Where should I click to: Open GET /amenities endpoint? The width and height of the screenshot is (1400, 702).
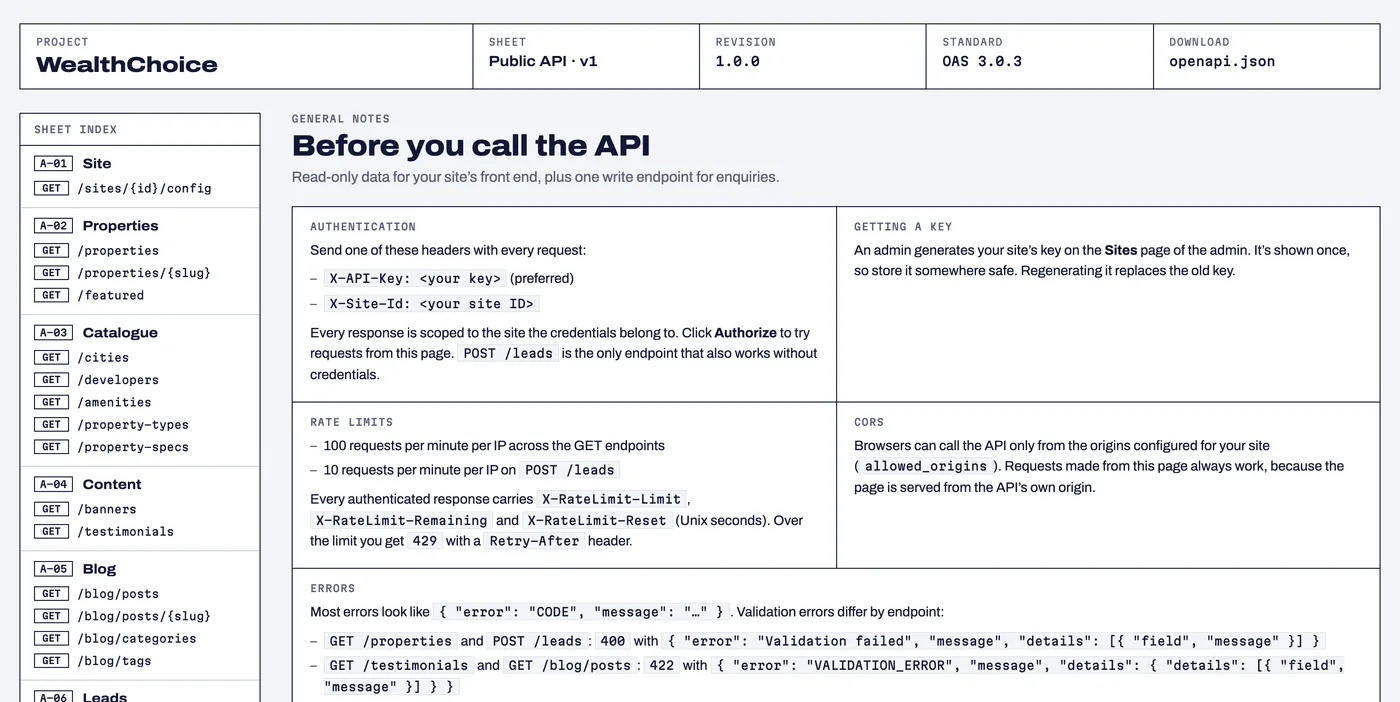[93, 402]
